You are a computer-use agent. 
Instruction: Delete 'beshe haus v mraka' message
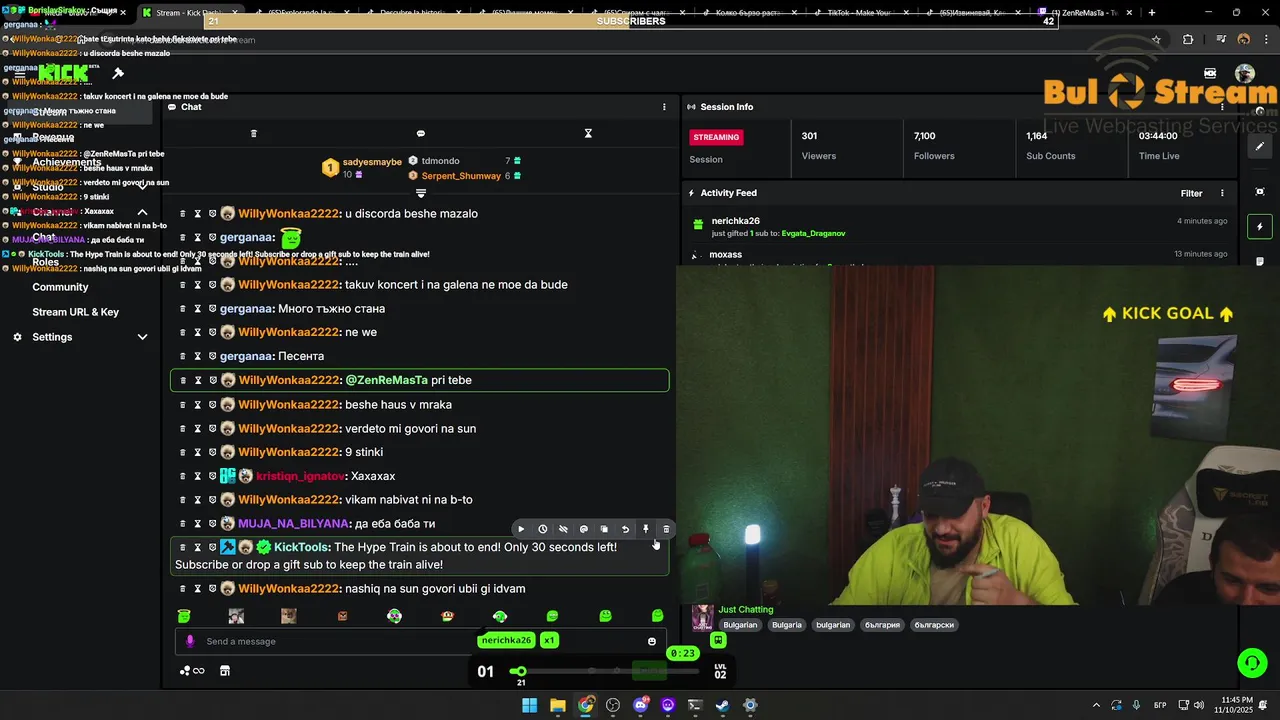click(182, 405)
